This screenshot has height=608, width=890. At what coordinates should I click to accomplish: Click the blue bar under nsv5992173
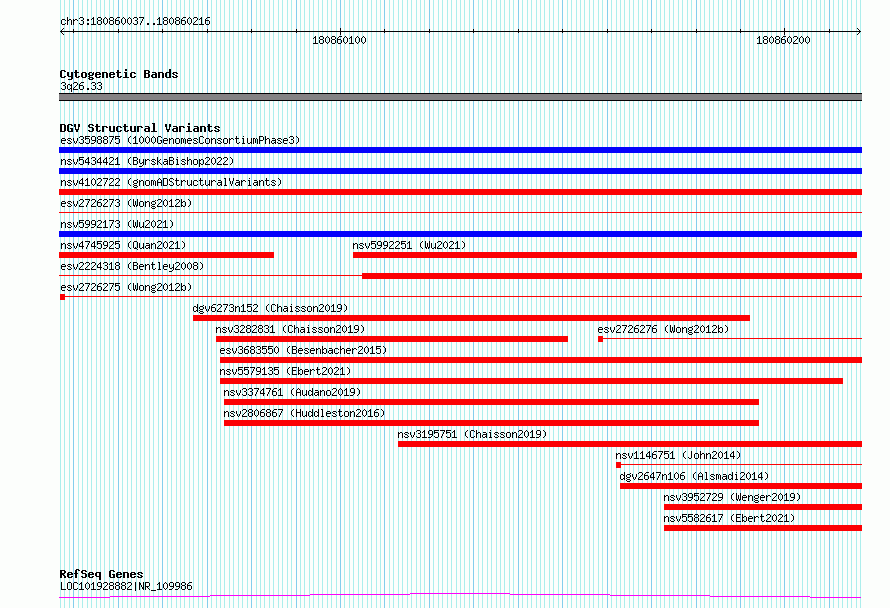pos(460,234)
